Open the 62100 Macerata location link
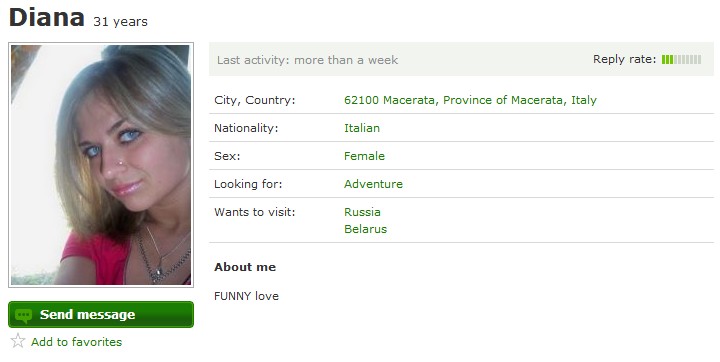The width and height of the screenshot is (720, 362). coord(470,100)
